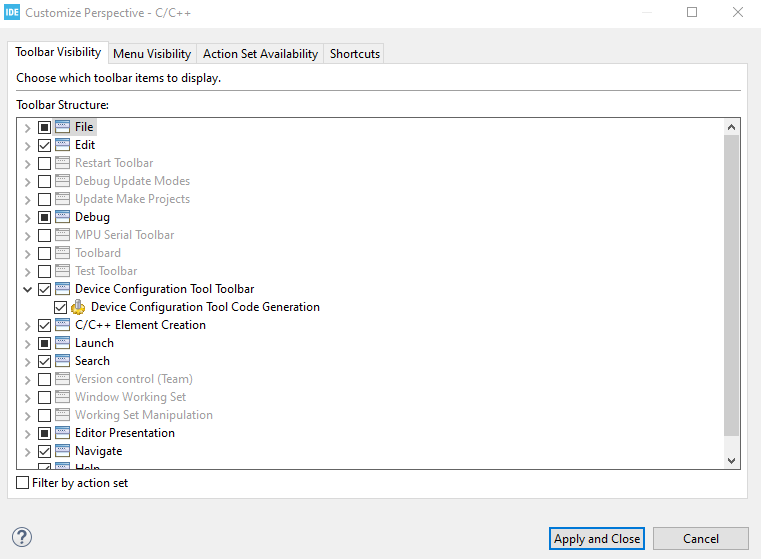Click the File toolbar icon
This screenshot has height=559, width=761.
click(x=62, y=127)
